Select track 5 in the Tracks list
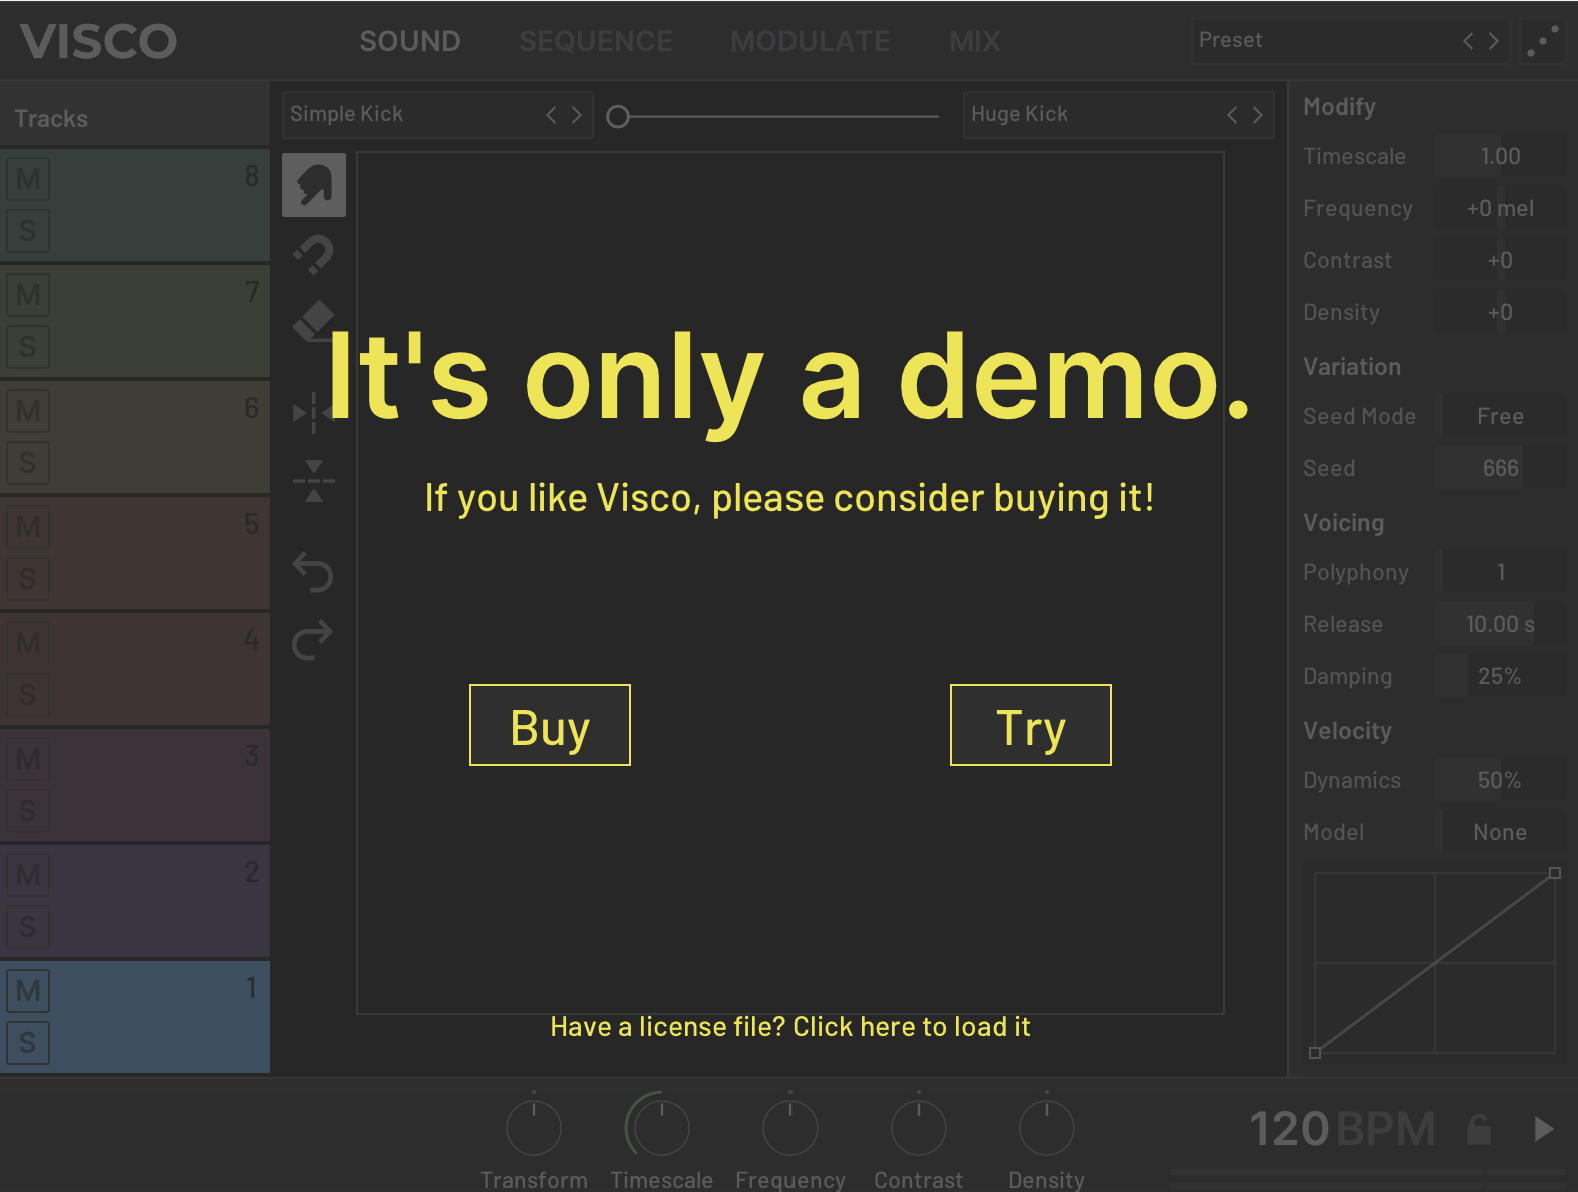 (x=135, y=553)
